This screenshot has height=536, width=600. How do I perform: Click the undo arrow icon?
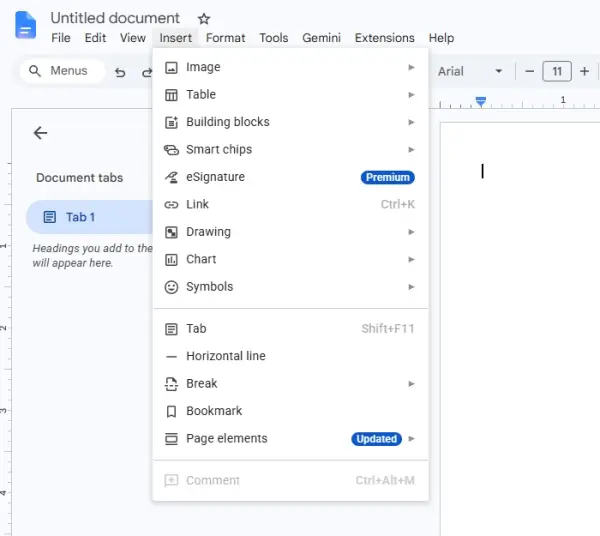[120, 72]
